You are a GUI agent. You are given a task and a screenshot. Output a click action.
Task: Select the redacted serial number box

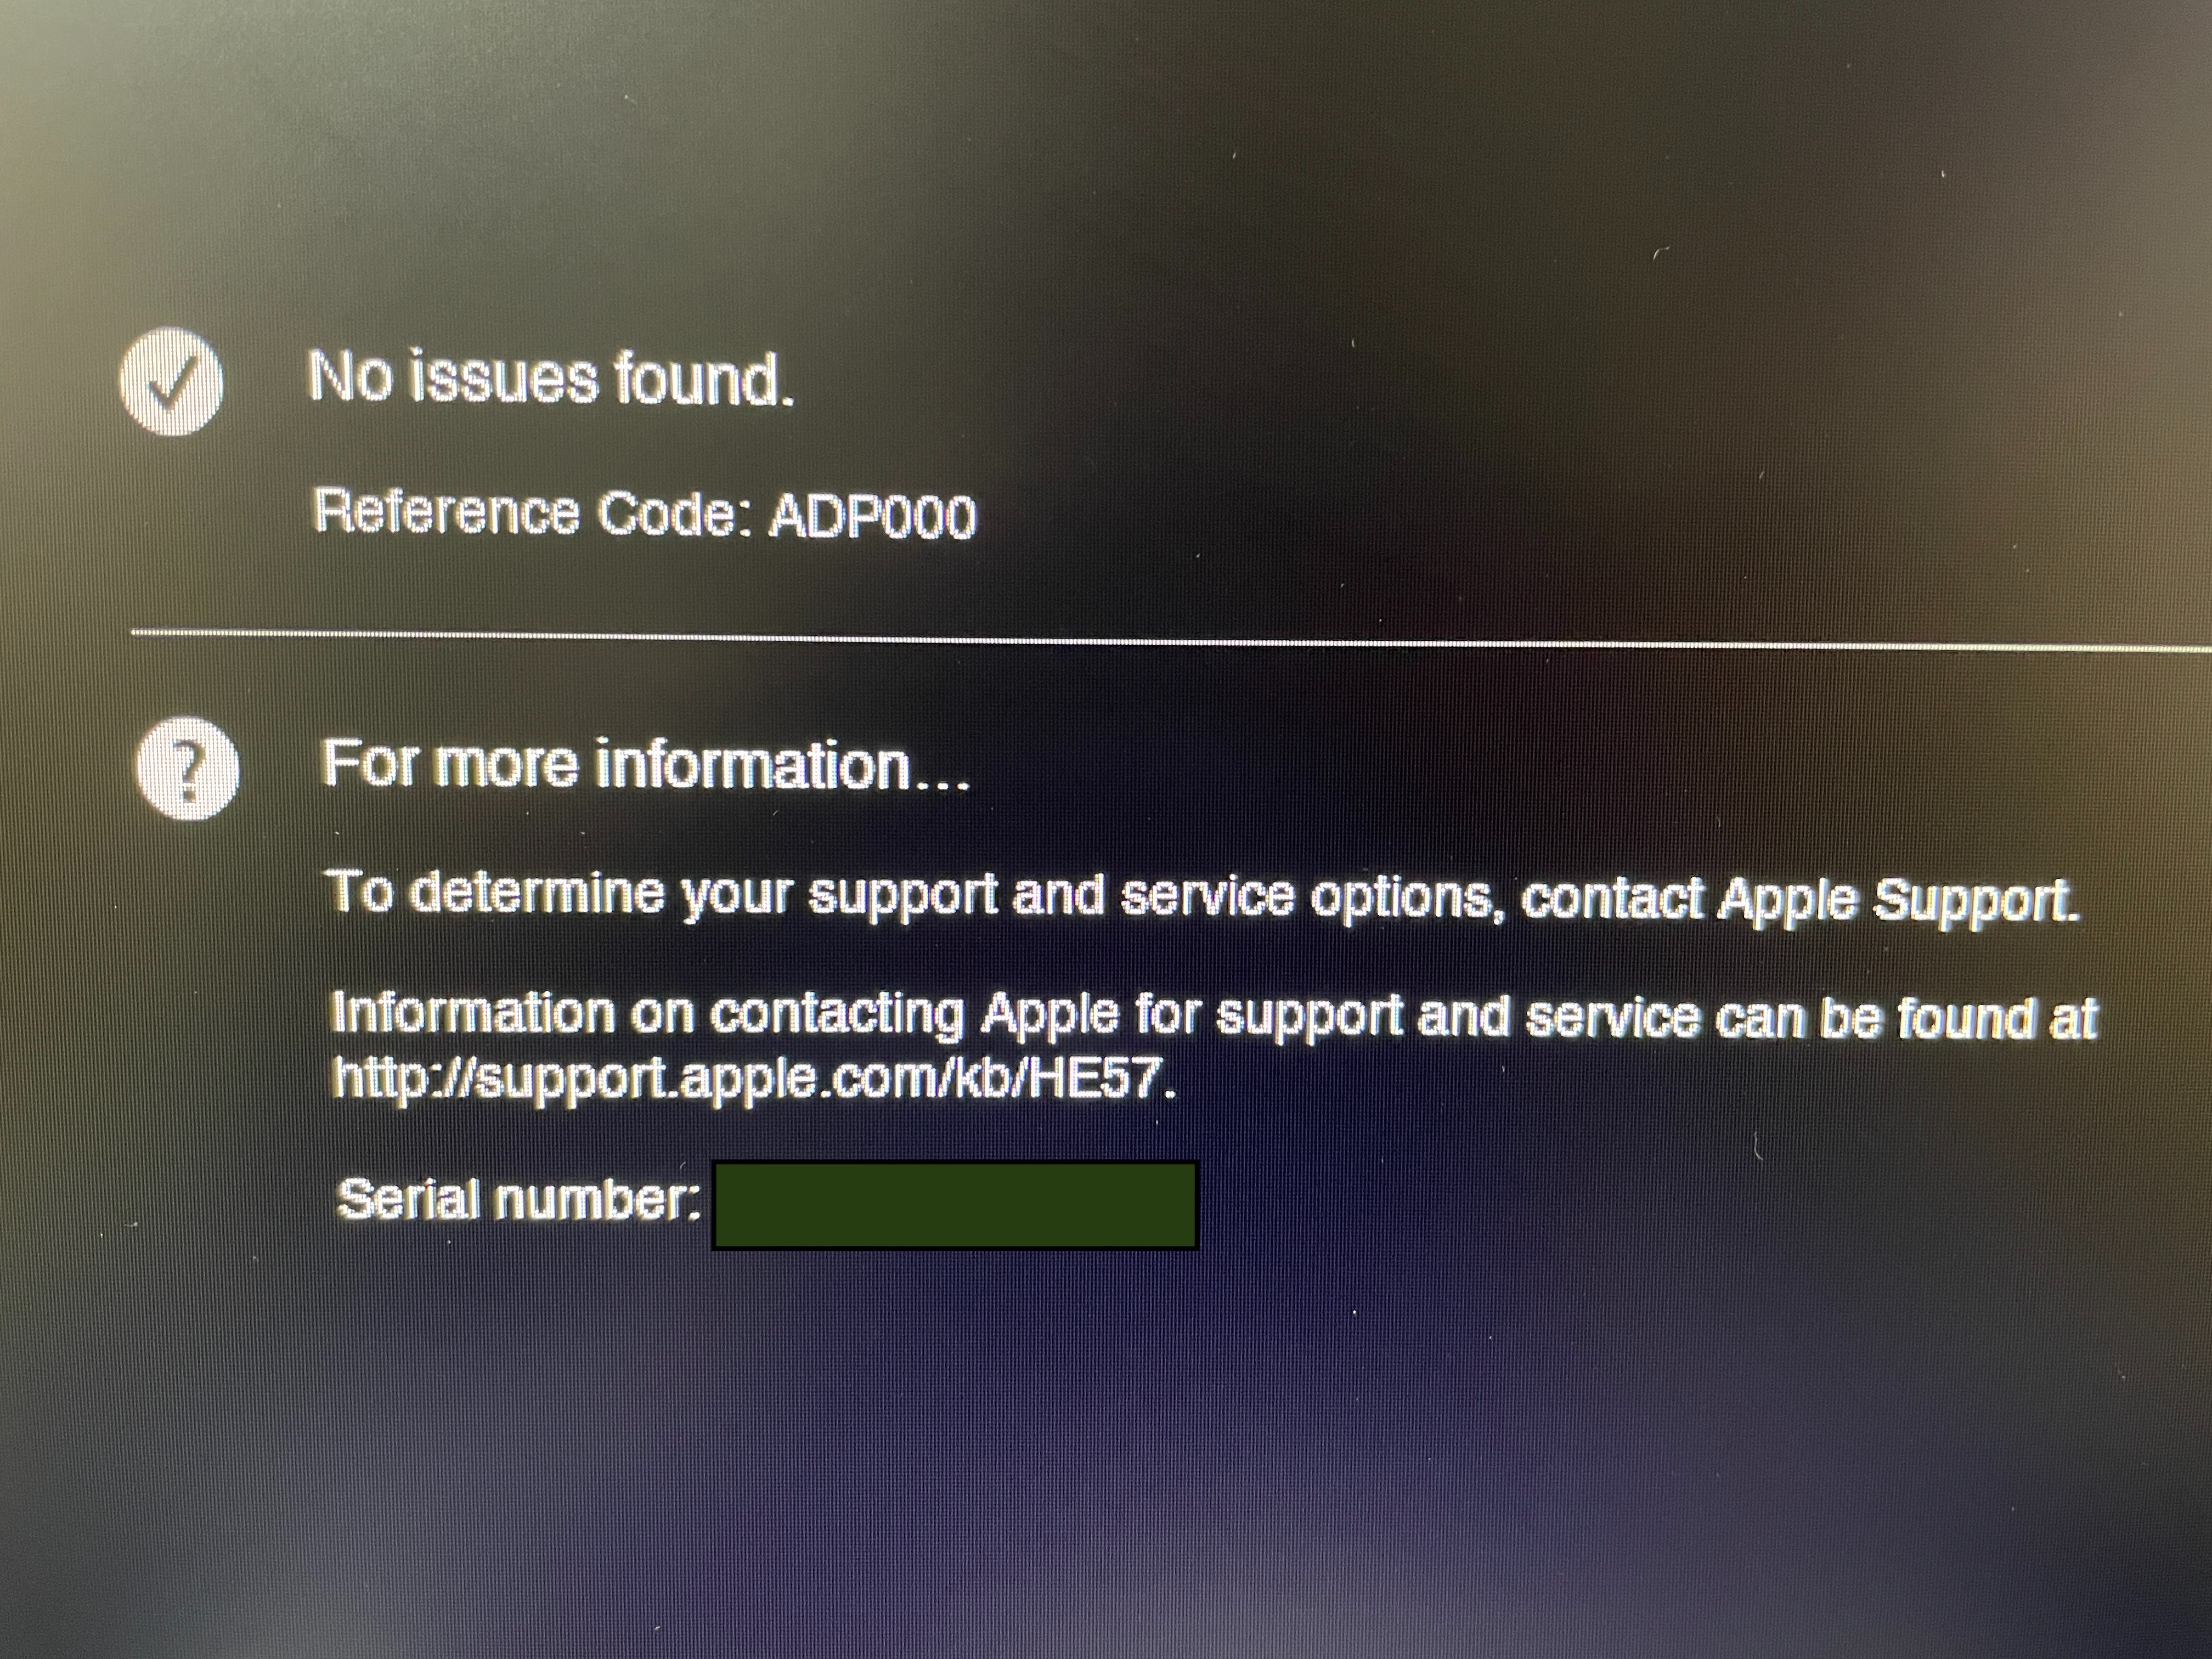pos(955,1205)
